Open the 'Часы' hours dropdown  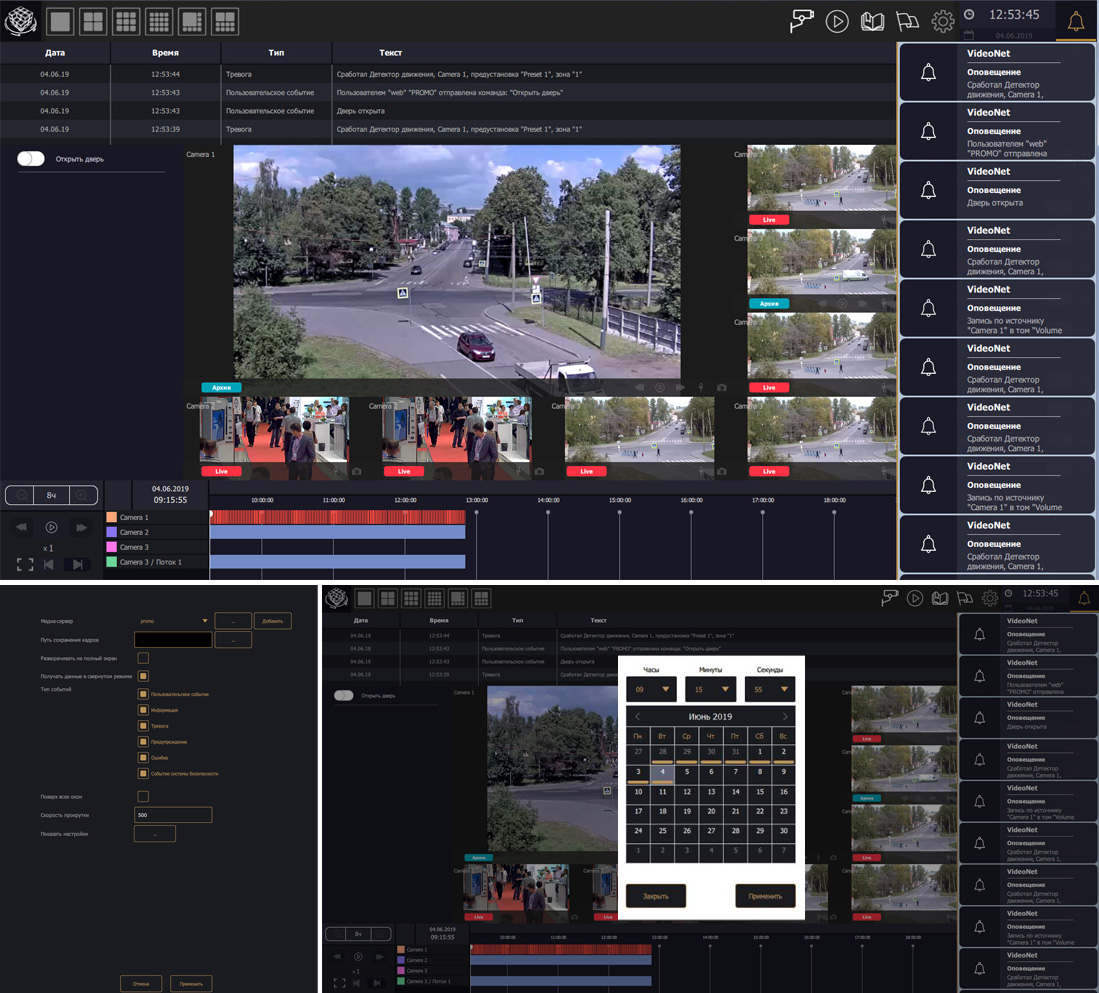(x=651, y=690)
